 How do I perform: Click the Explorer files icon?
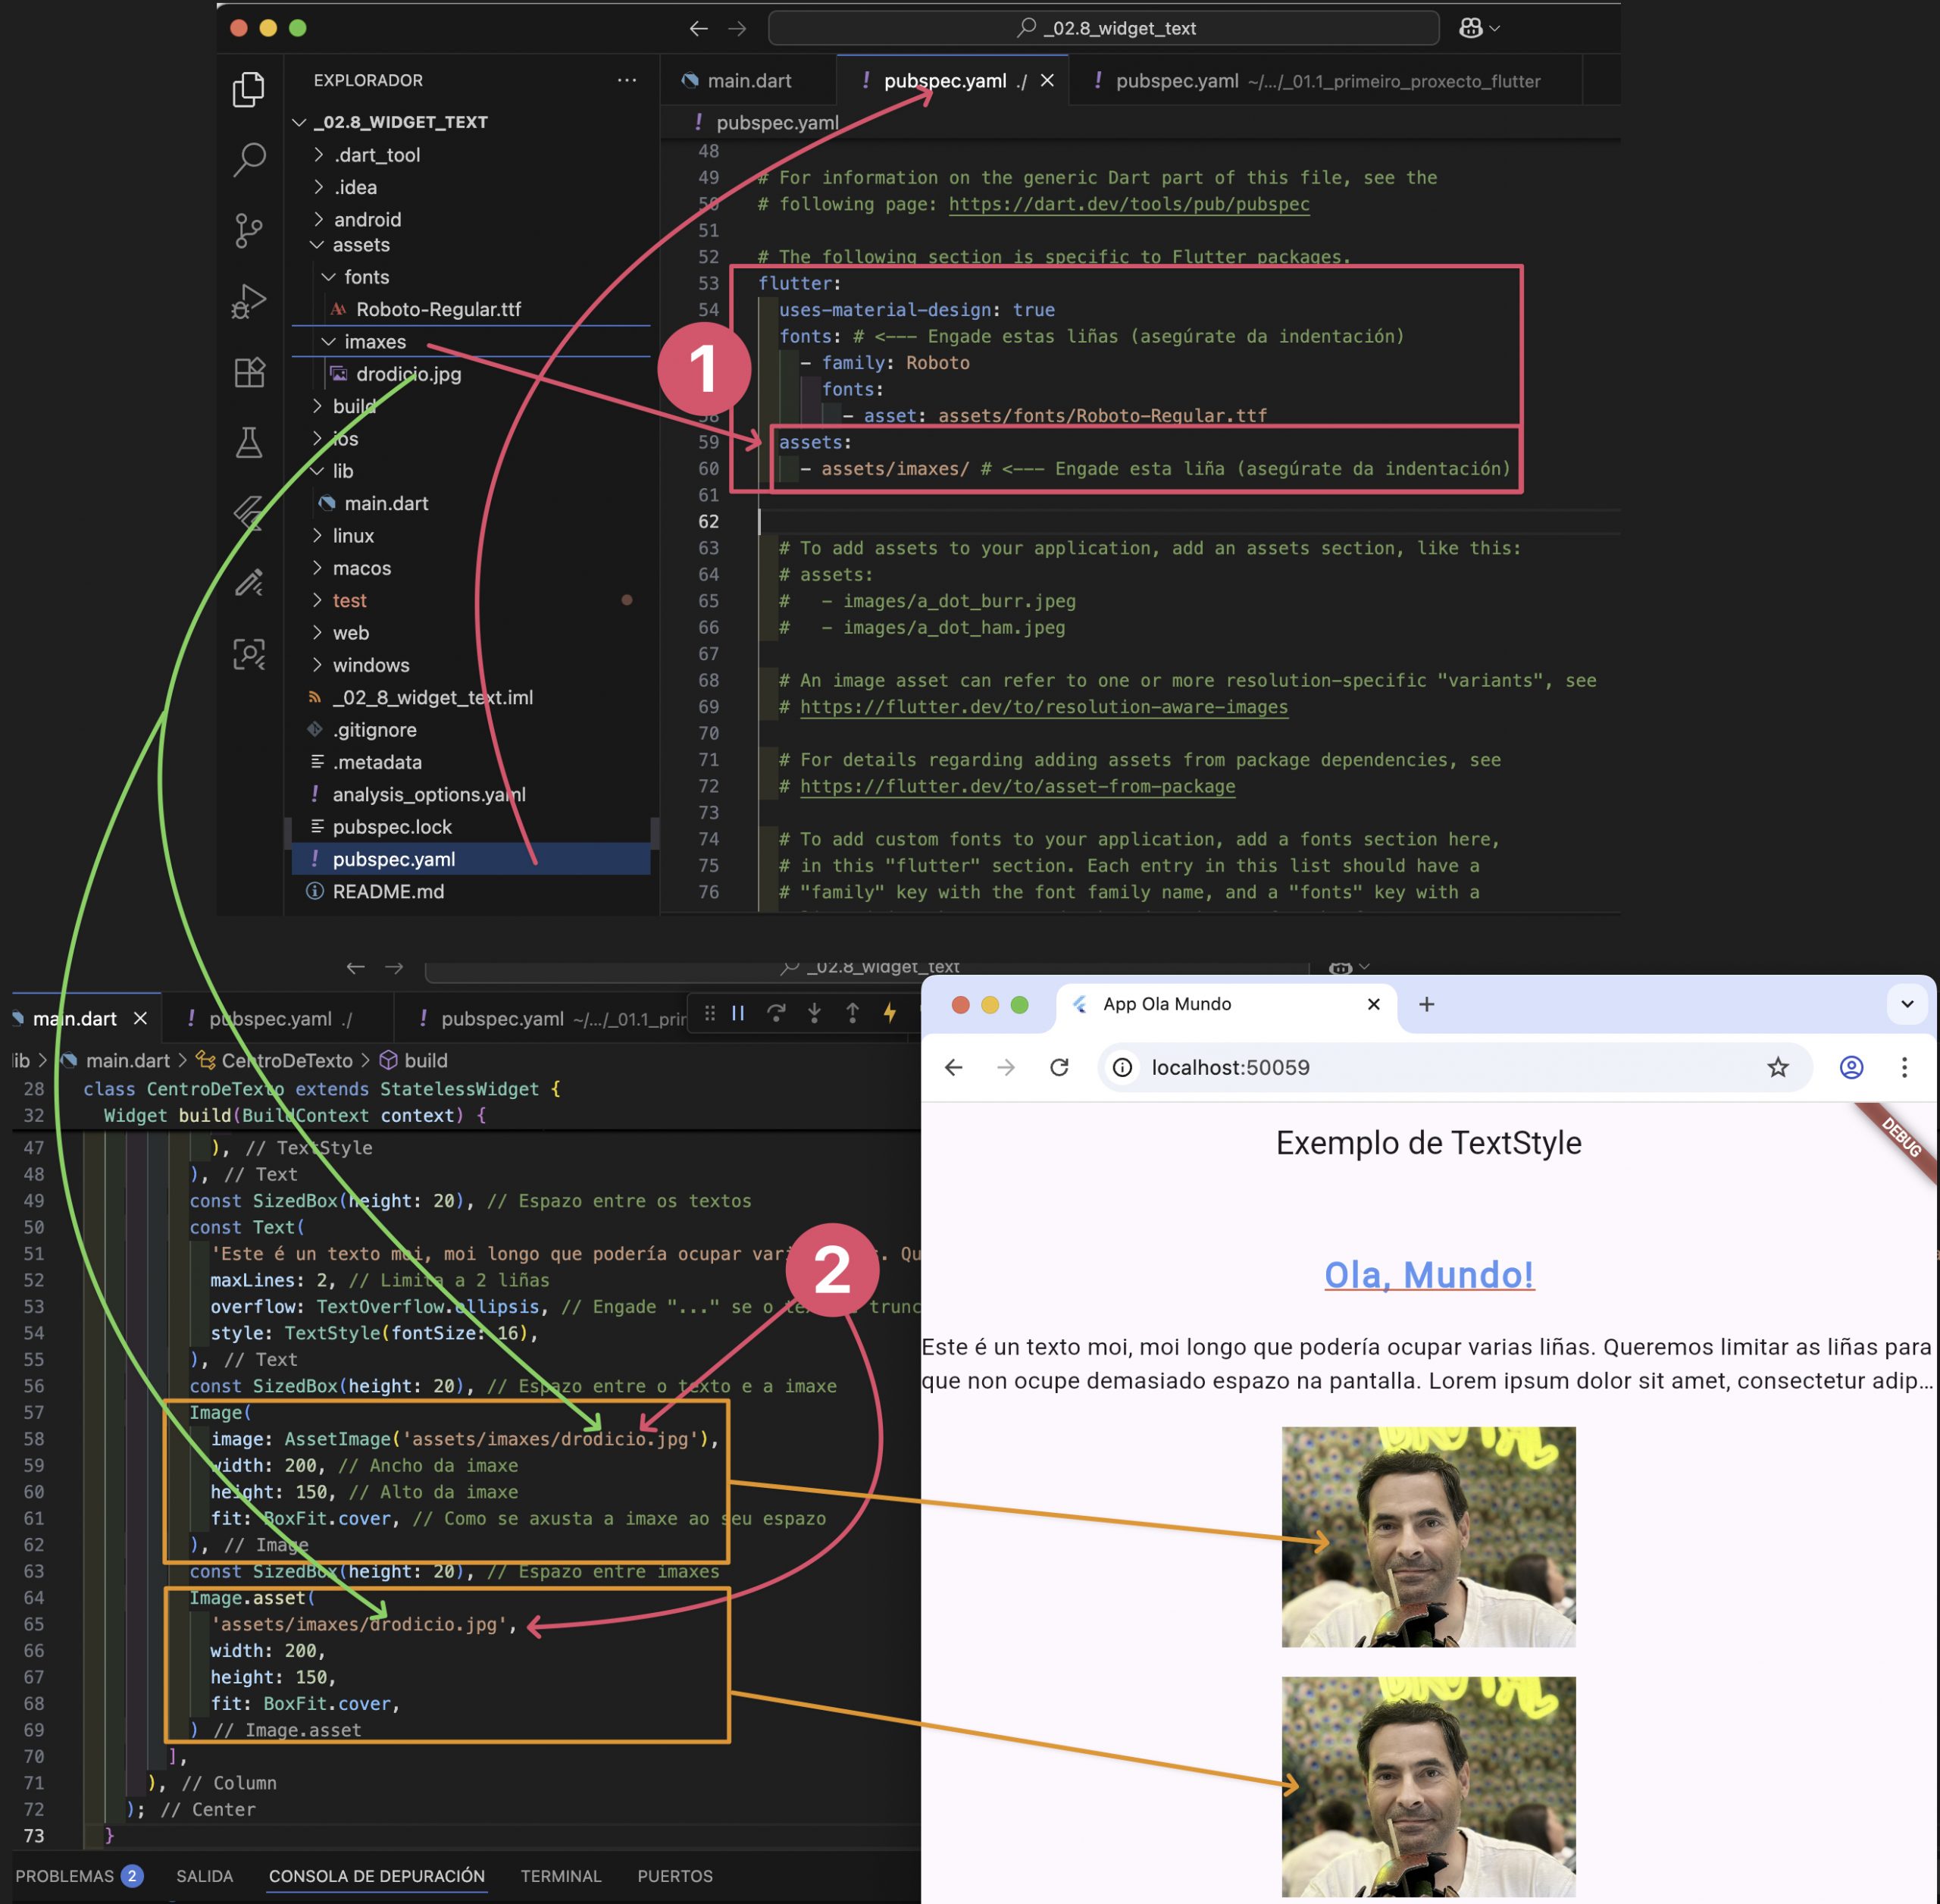249,89
